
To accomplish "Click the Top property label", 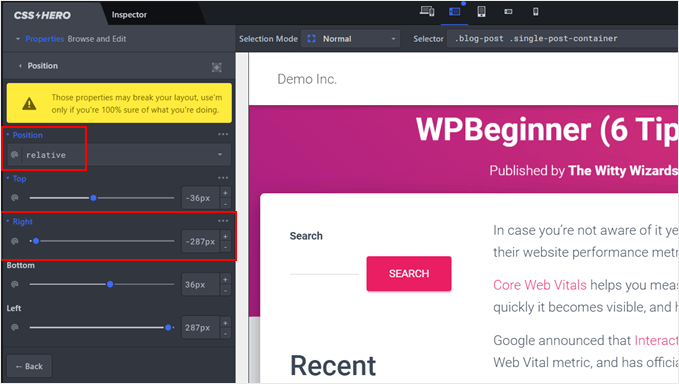I will (19, 178).
